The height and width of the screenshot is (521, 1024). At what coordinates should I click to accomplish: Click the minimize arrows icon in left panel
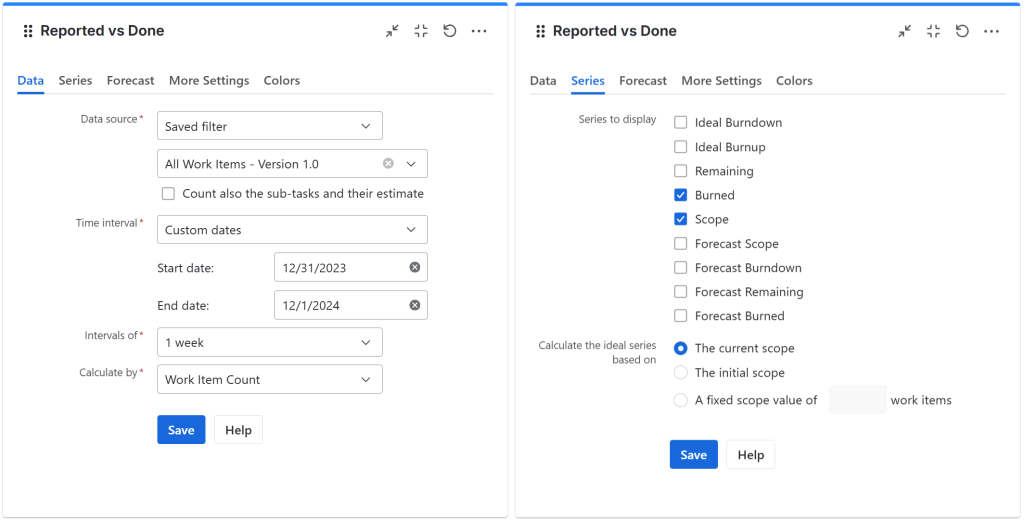392,31
